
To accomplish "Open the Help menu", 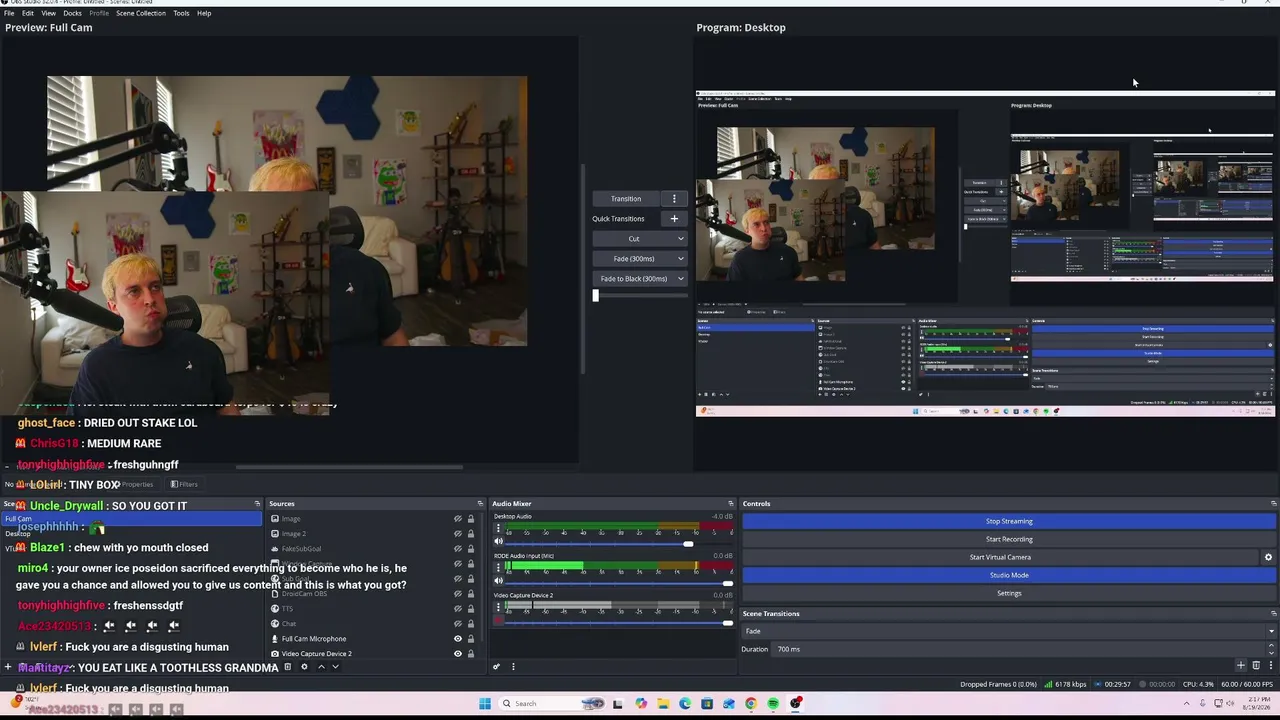I will (x=204, y=13).
